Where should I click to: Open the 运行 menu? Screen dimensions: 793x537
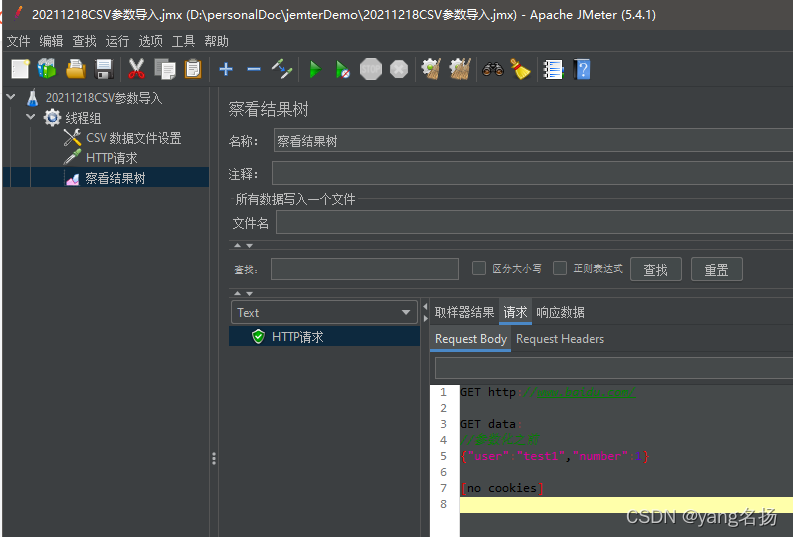117,41
